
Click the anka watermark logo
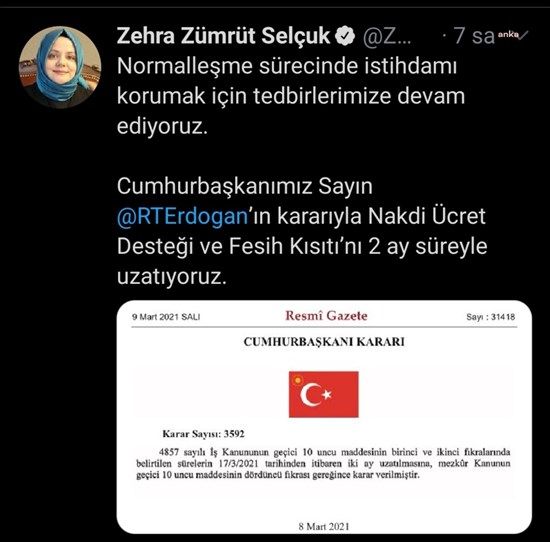[508, 34]
